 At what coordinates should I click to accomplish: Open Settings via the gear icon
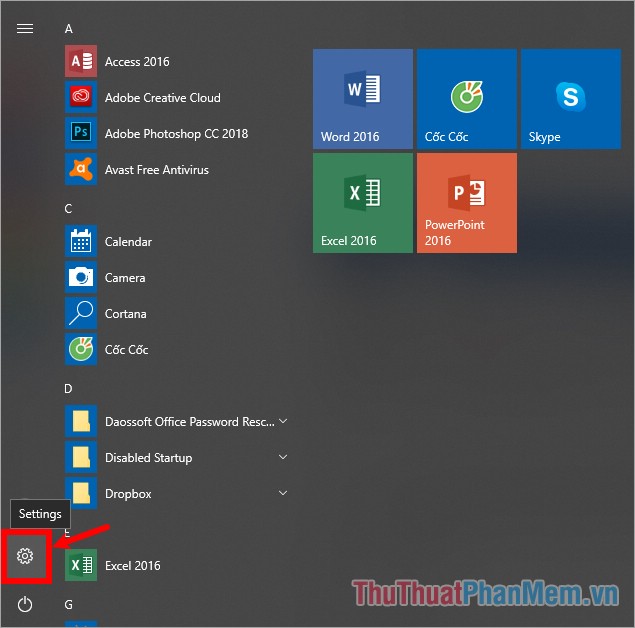coord(25,556)
